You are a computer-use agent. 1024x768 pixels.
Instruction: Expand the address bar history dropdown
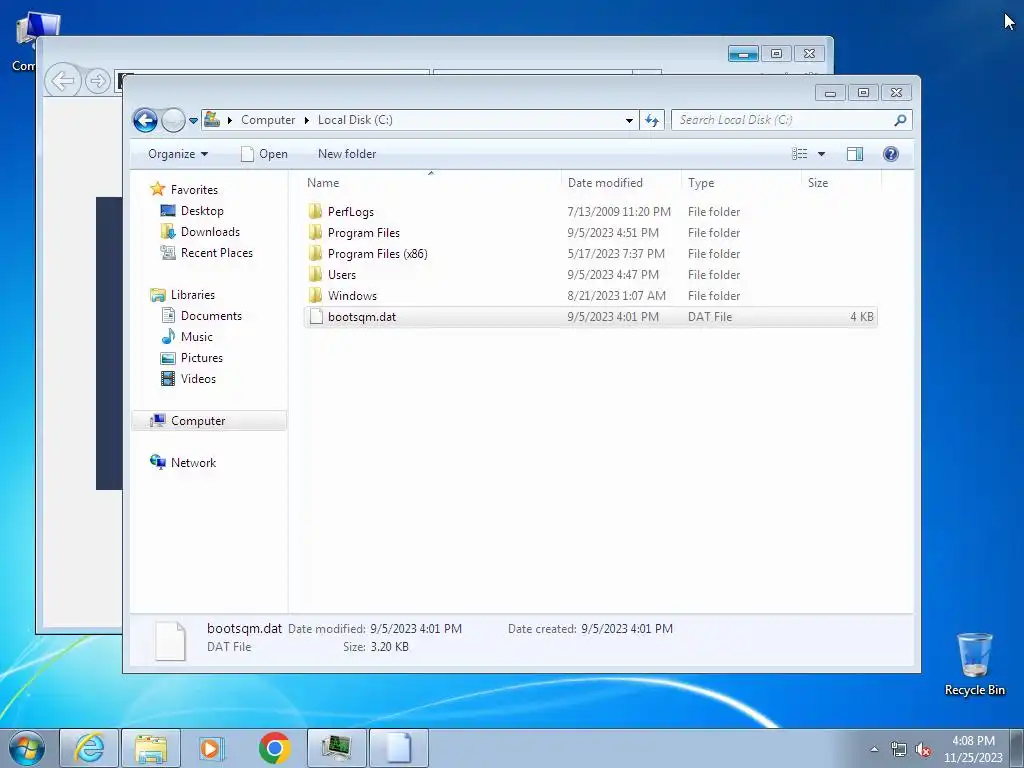[629, 120]
